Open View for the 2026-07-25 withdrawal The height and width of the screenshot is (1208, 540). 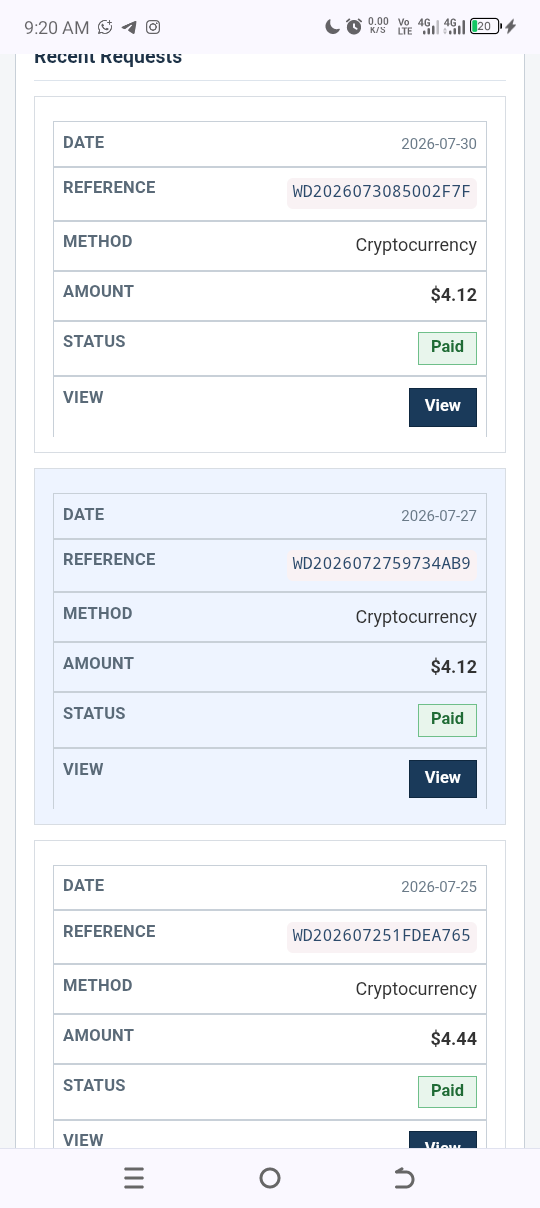pos(443,1140)
